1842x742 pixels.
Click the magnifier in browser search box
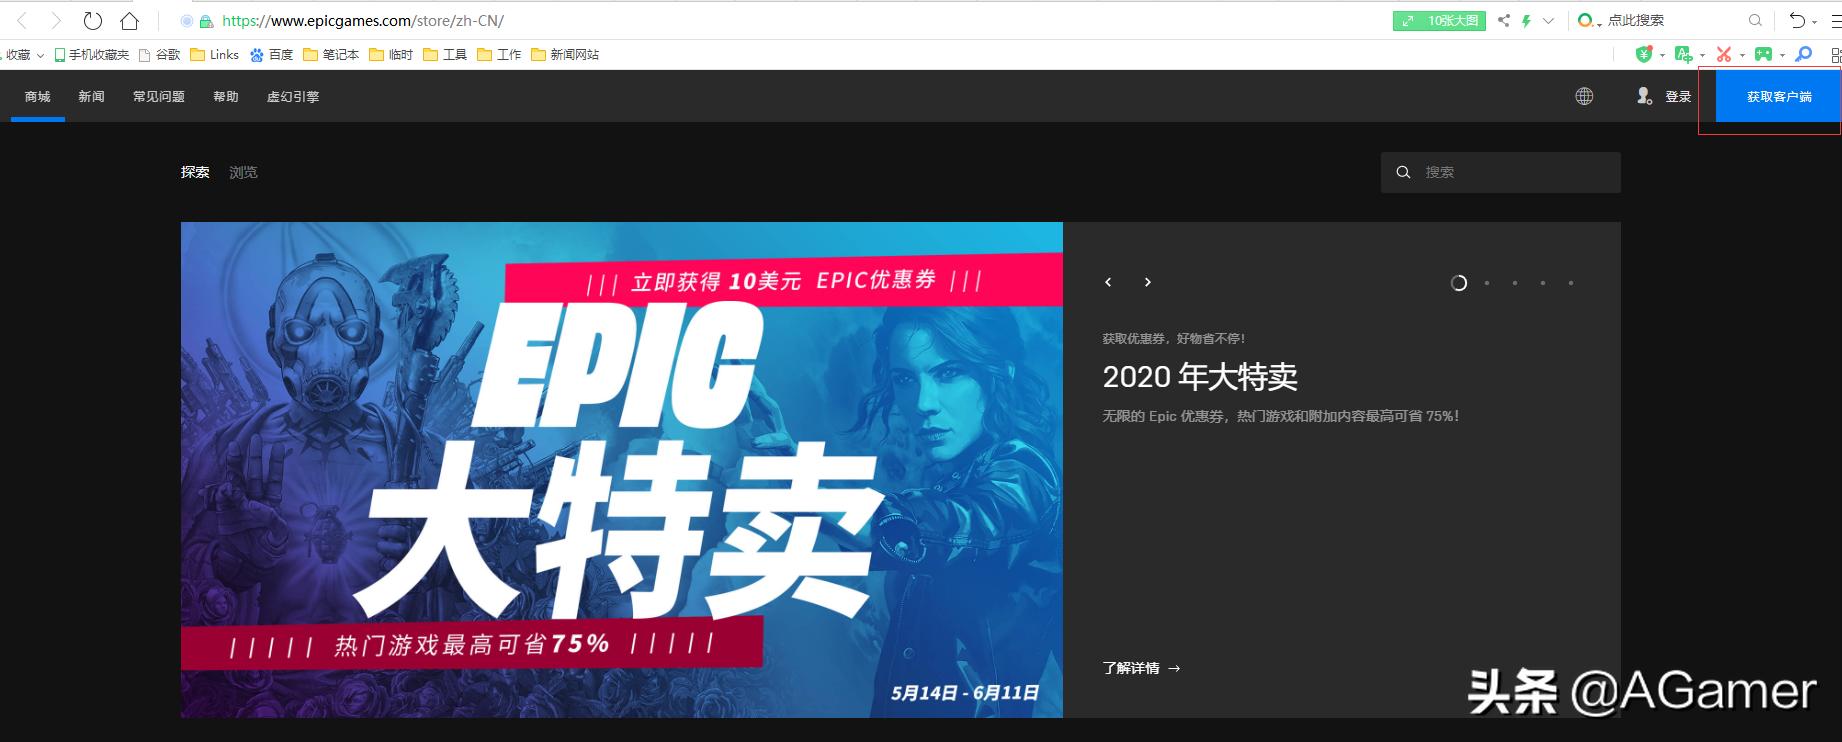[1755, 20]
